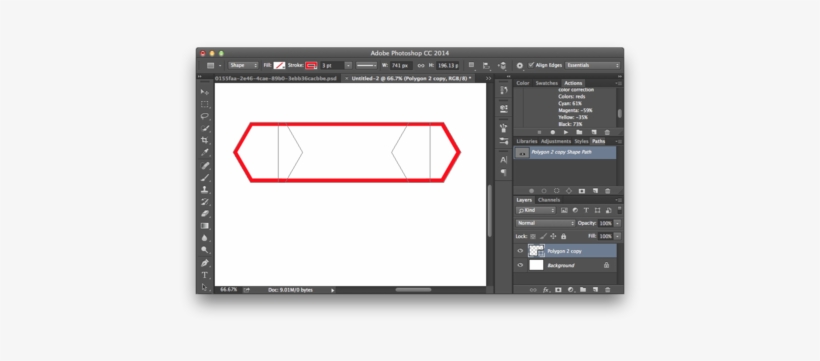Open the Essentials workspace dropdown
The height and width of the screenshot is (361, 820).
click(592, 65)
